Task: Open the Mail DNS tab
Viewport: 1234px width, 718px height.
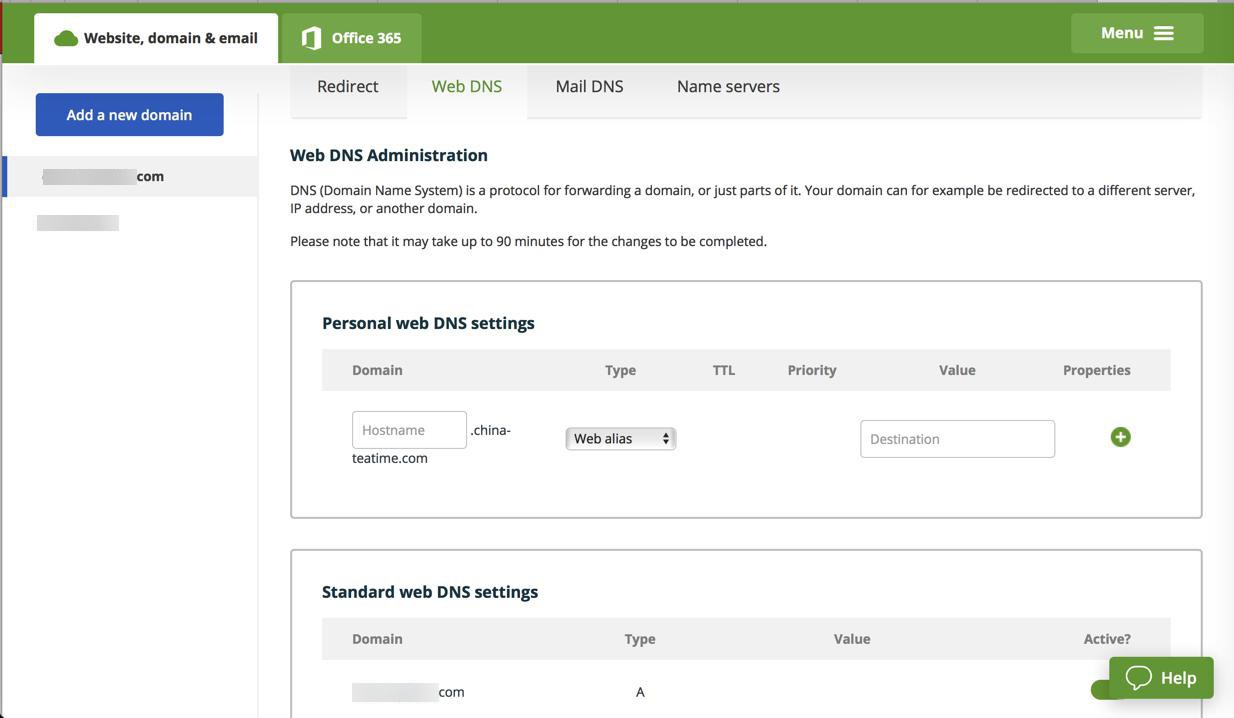Action: pyautogui.click(x=589, y=86)
